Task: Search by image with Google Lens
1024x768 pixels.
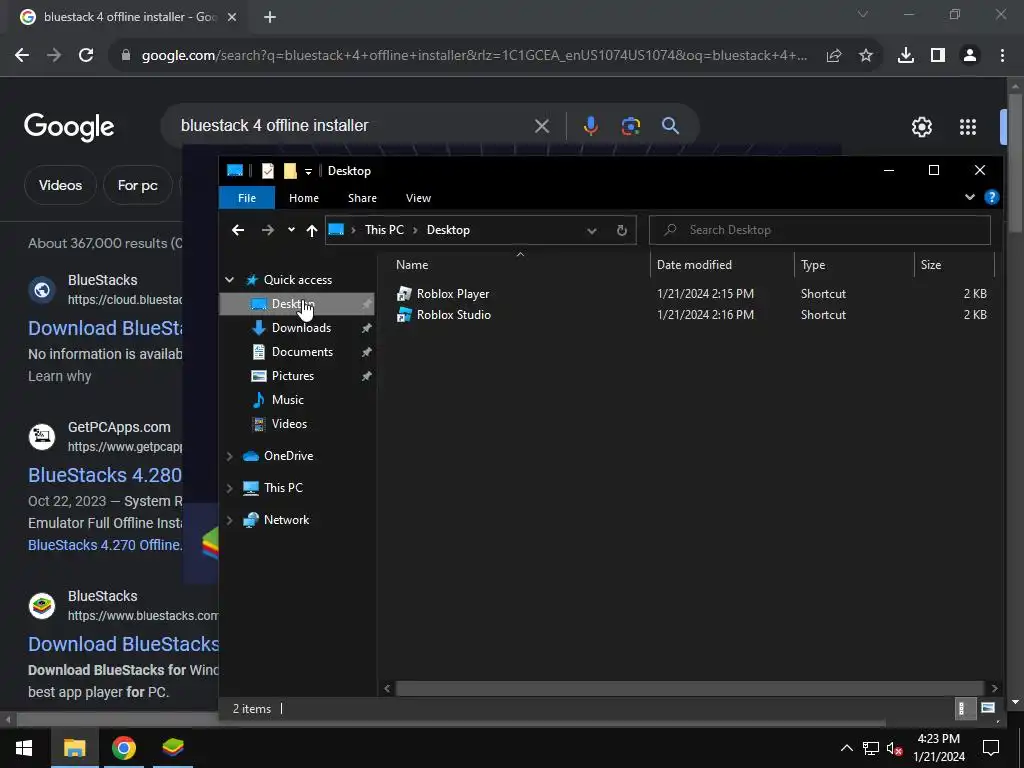Action: pyautogui.click(x=631, y=126)
